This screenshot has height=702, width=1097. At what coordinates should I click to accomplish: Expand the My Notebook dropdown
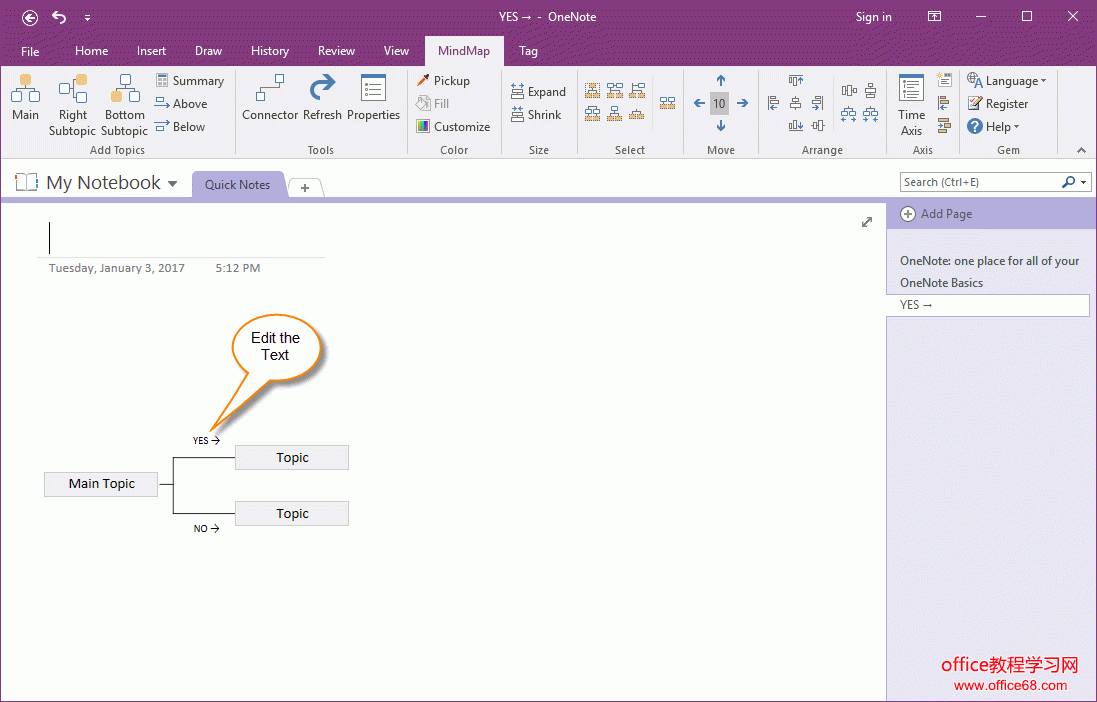173,184
